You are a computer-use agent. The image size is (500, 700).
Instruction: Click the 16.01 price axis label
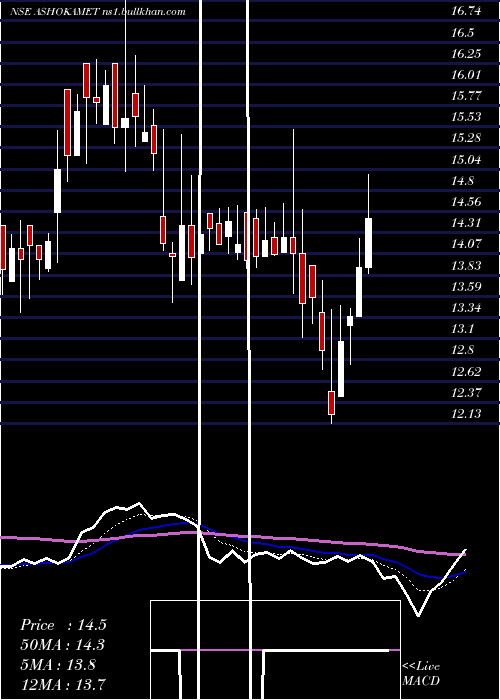(x=466, y=75)
